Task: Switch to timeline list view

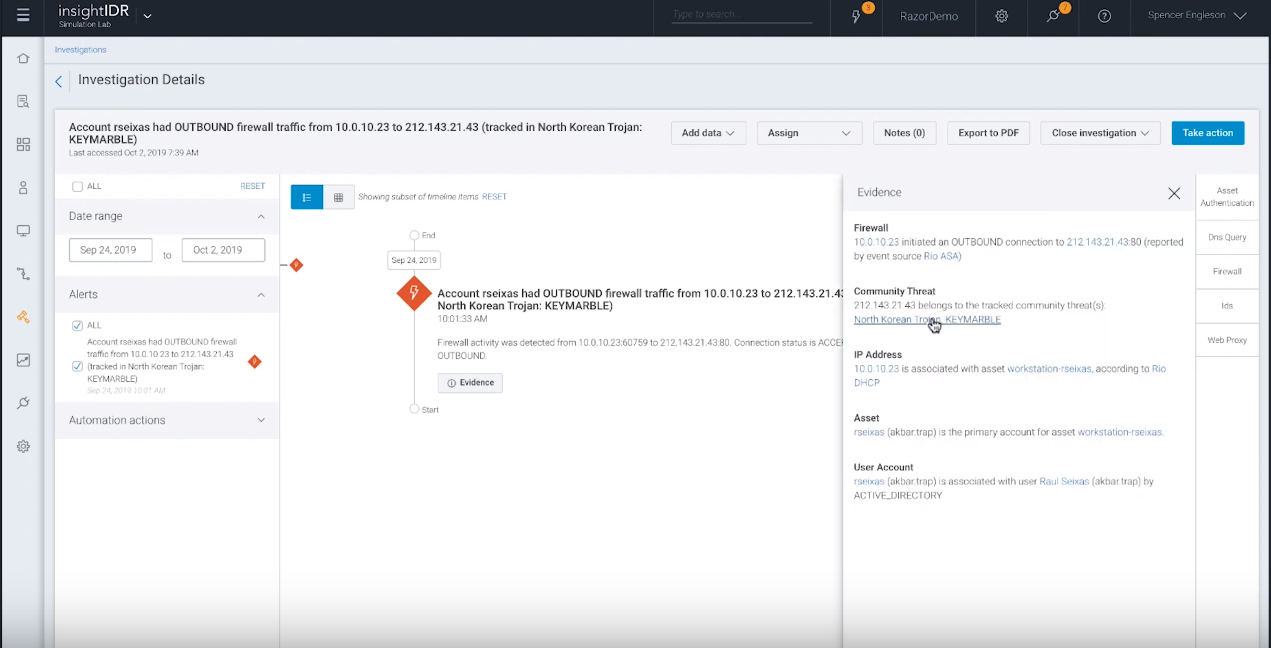Action: click(306, 197)
